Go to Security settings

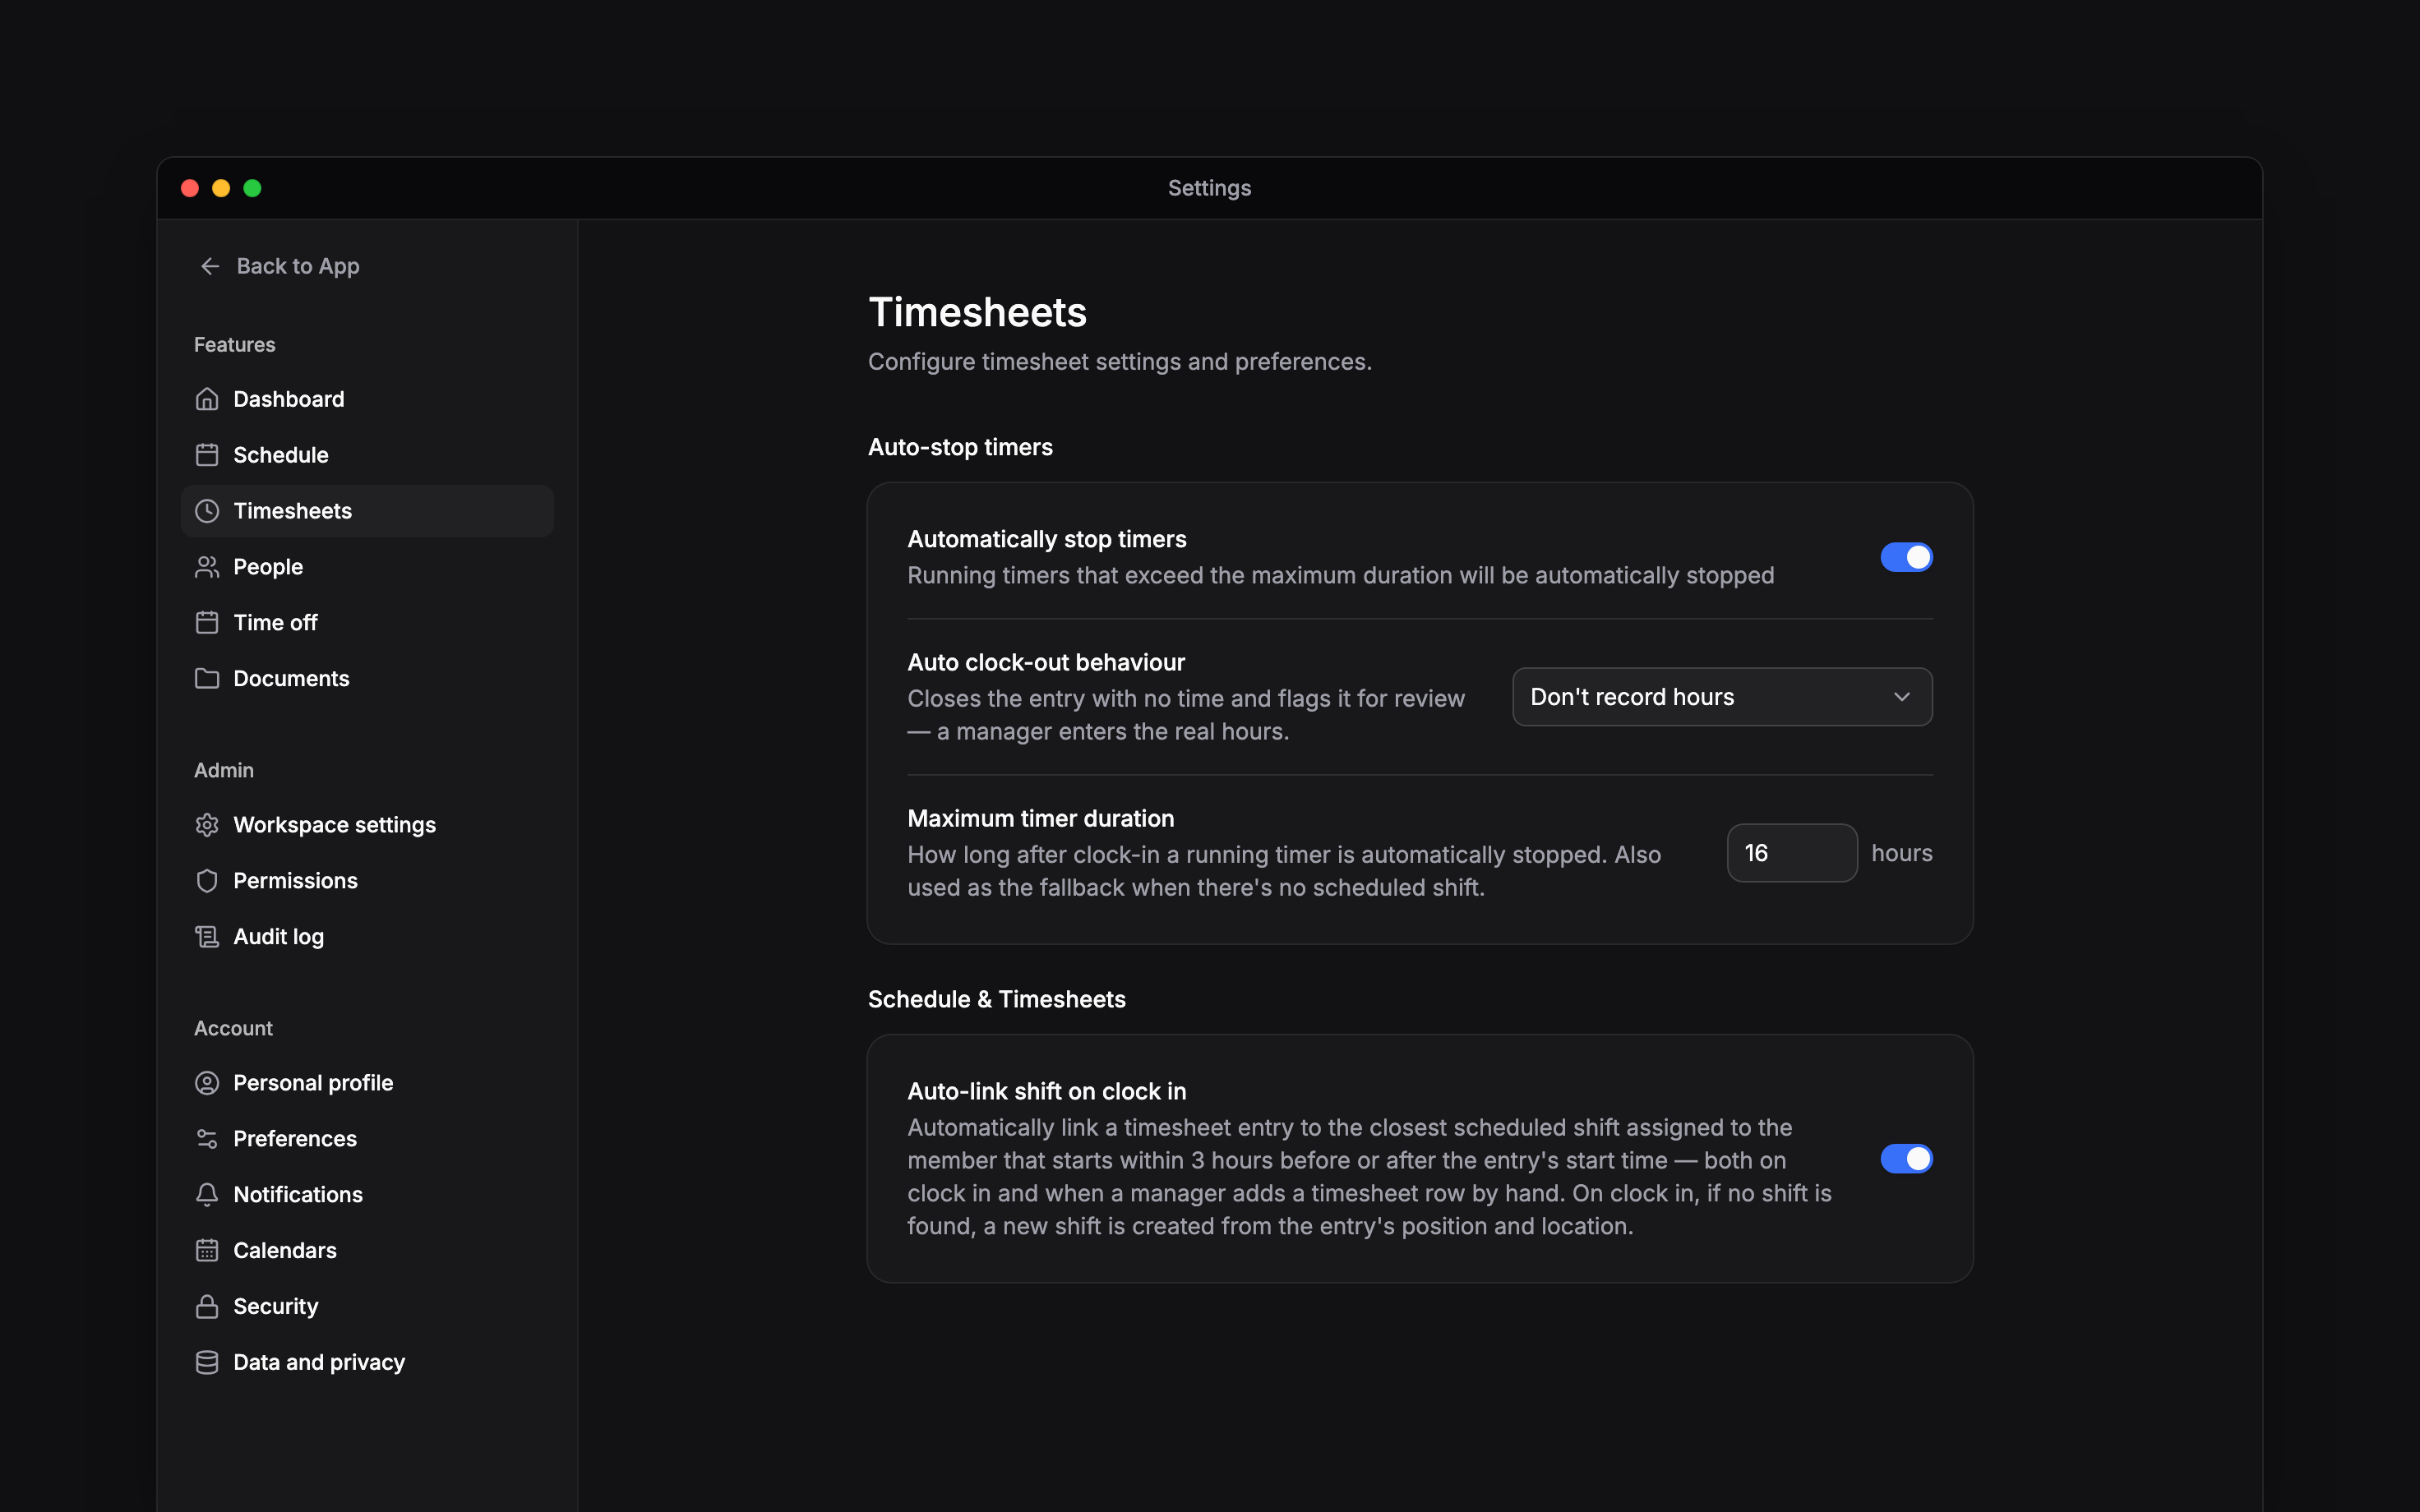tap(367, 1307)
